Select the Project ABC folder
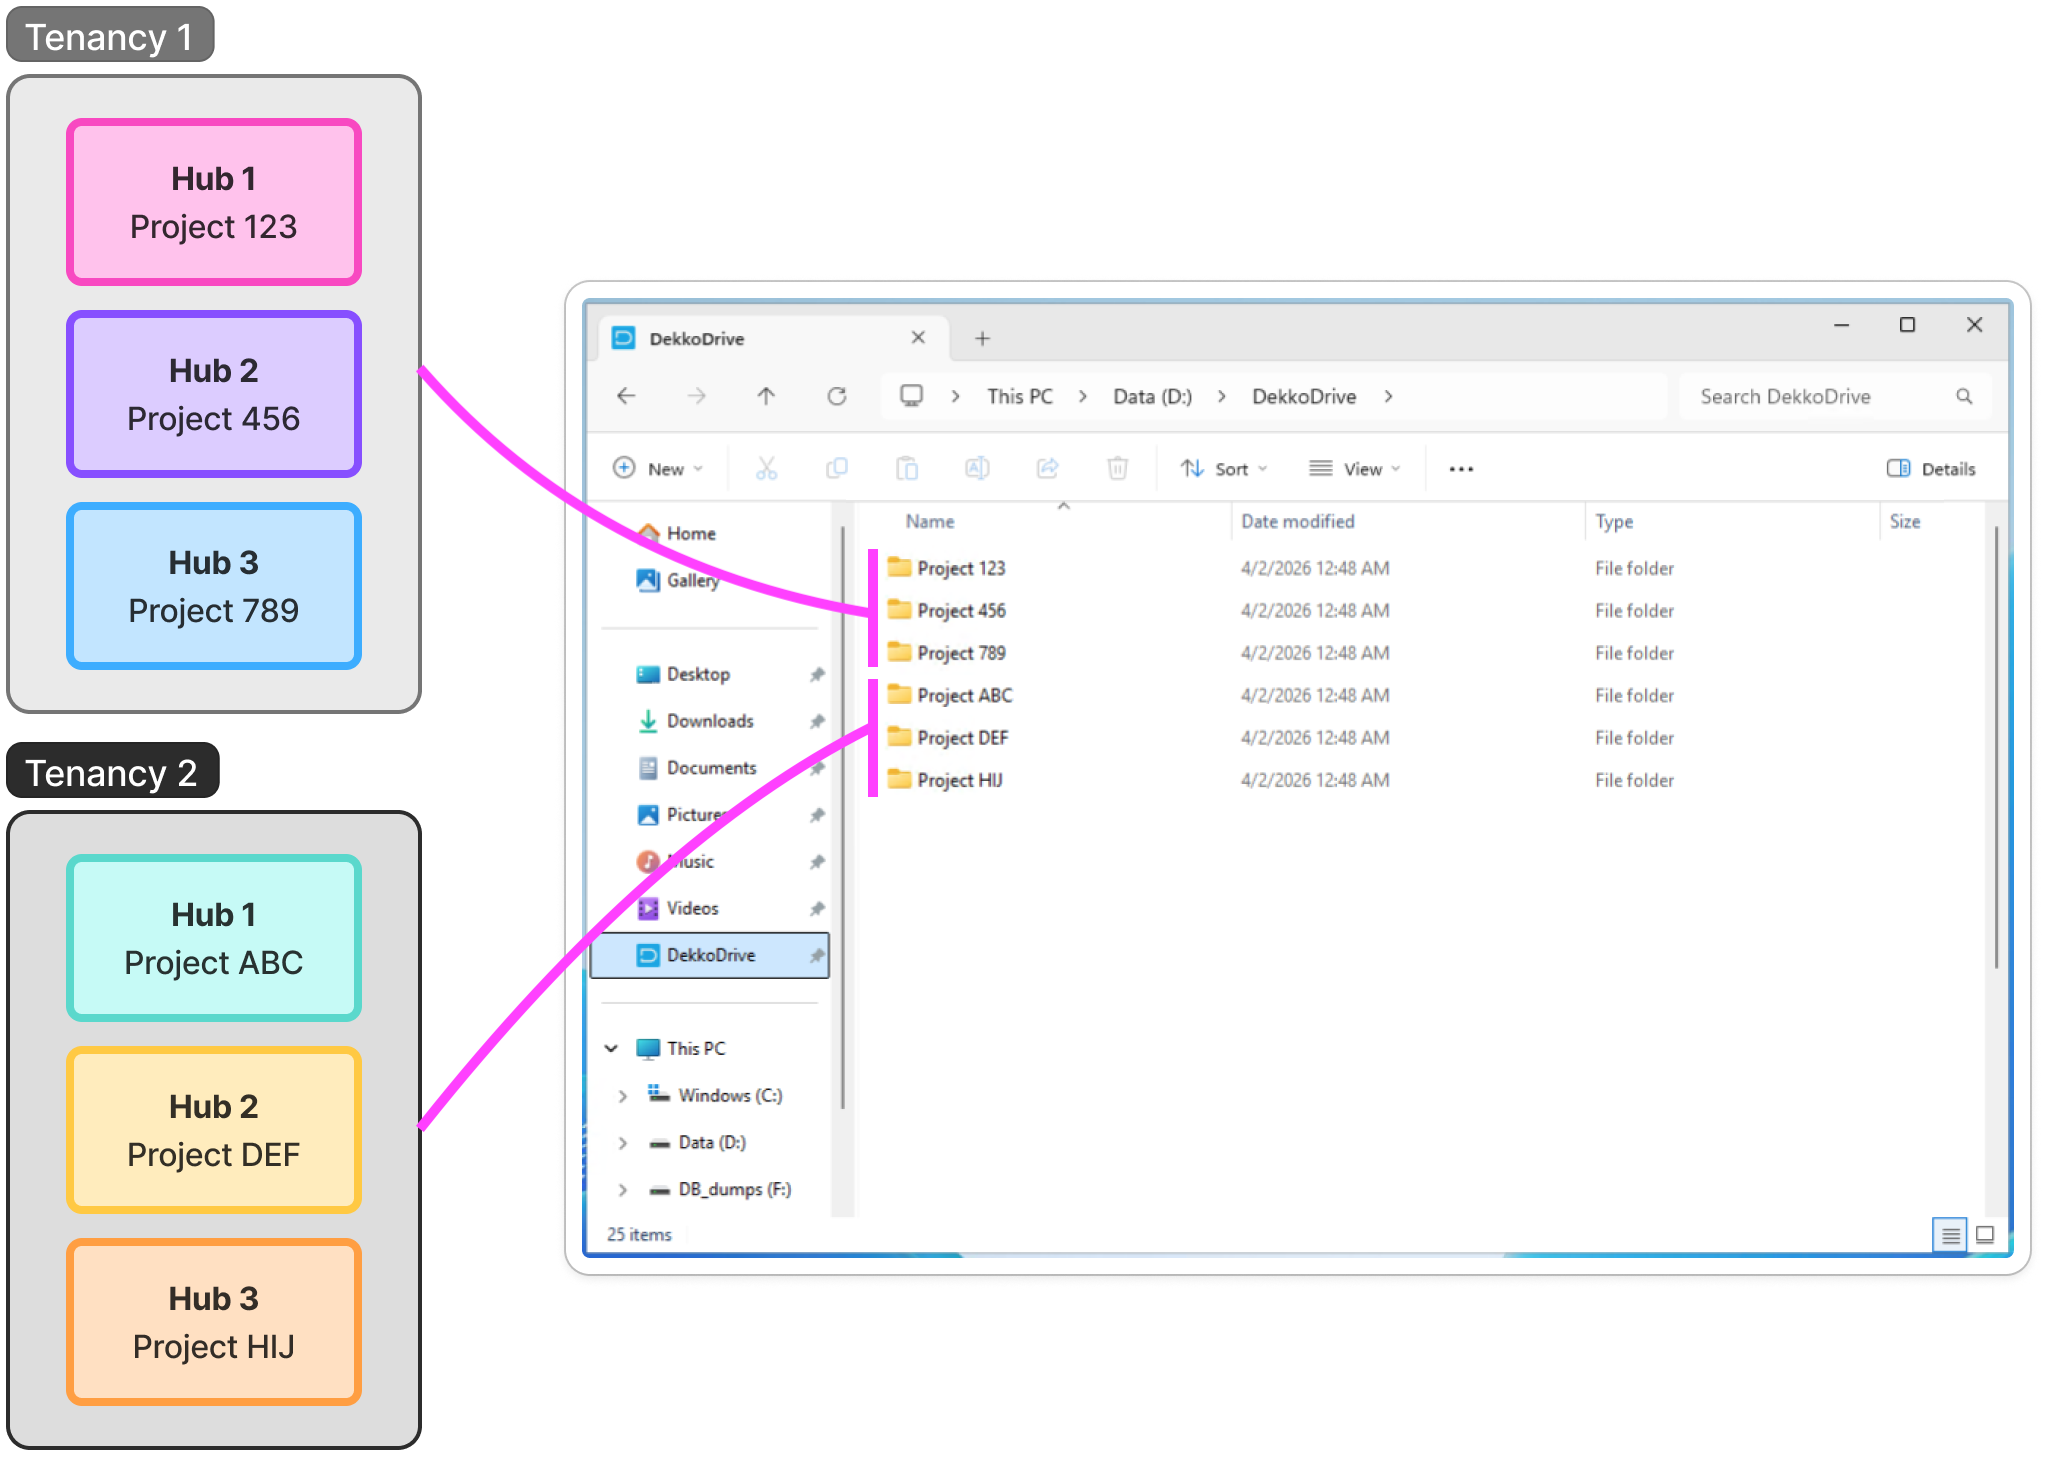Image resolution: width=2049 pixels, height=1460 pixels. 950,695
